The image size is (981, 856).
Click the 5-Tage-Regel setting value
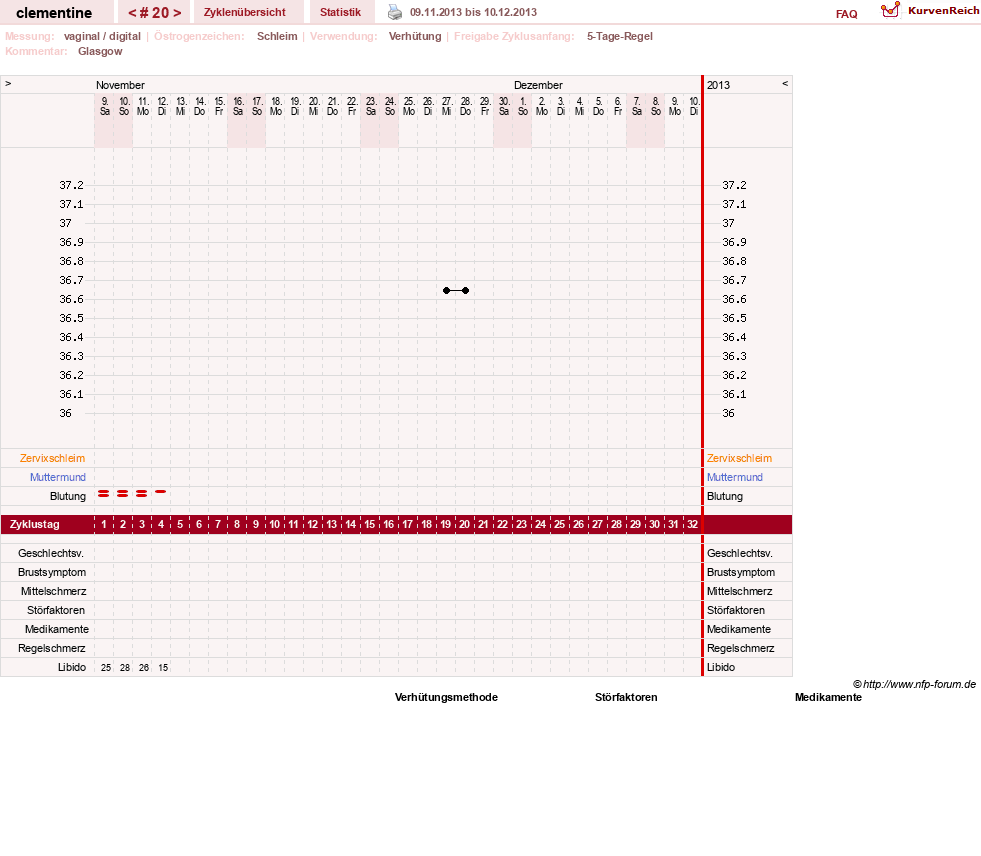[619, 36]
